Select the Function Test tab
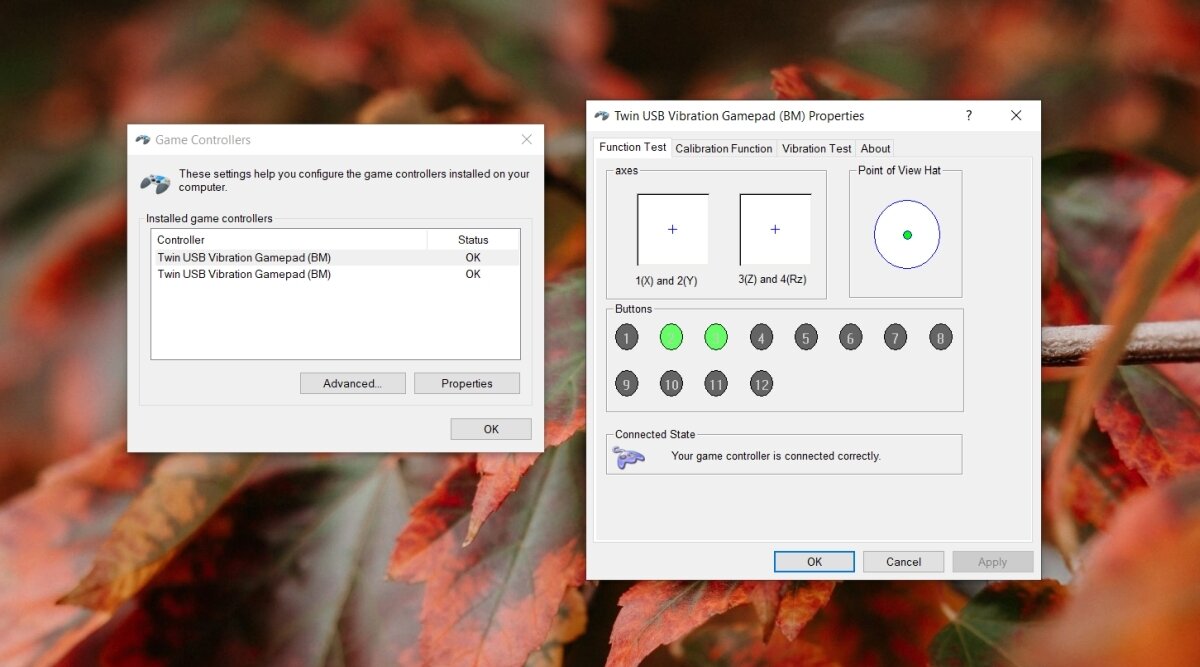This screenshot has width=1200, height=667. (632, 146)
